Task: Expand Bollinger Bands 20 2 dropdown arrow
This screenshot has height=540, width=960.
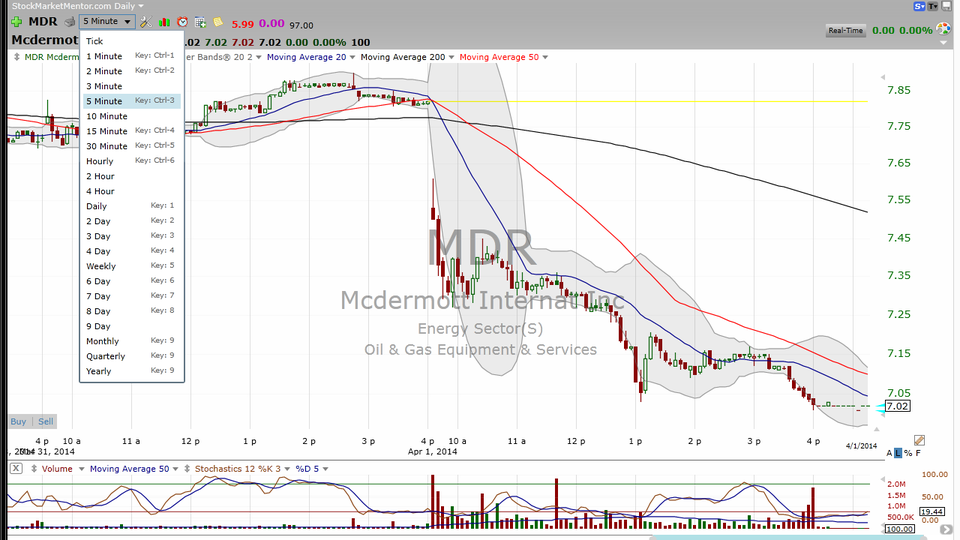Action: pyautogui.click(x=259, y=57)
